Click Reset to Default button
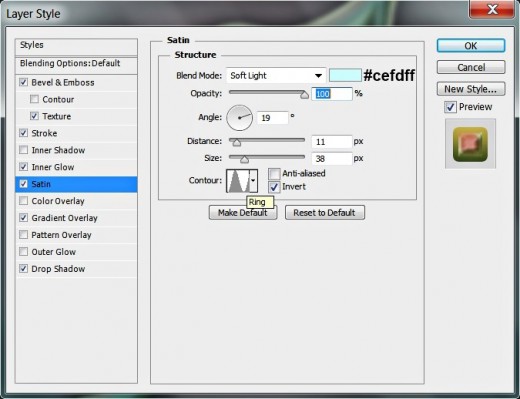Screen dimensions: 520x399 point(325,212)
